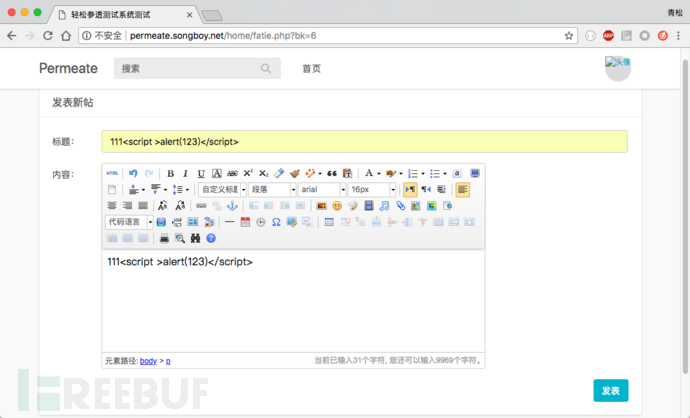Toggle bold formatting
Image resolution: width=690 pixels, height=418 pixels.
click(x=170, y=173)
